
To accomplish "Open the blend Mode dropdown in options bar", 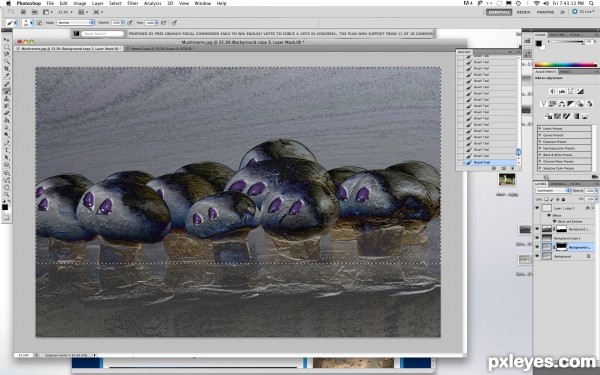I will pyautogui.click(x=75, y=23).
